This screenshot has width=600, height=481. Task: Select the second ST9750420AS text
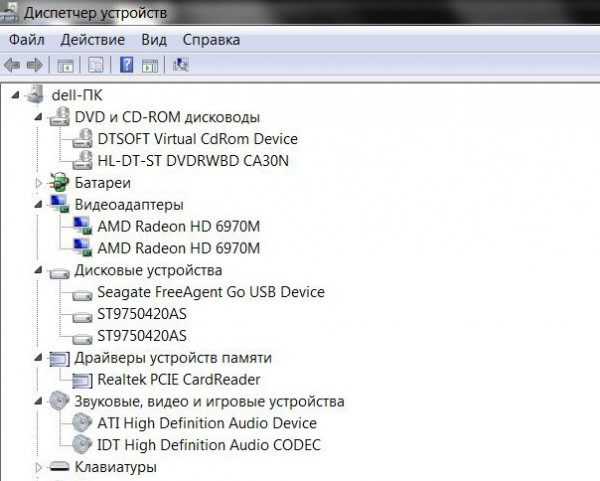point(142,336)
